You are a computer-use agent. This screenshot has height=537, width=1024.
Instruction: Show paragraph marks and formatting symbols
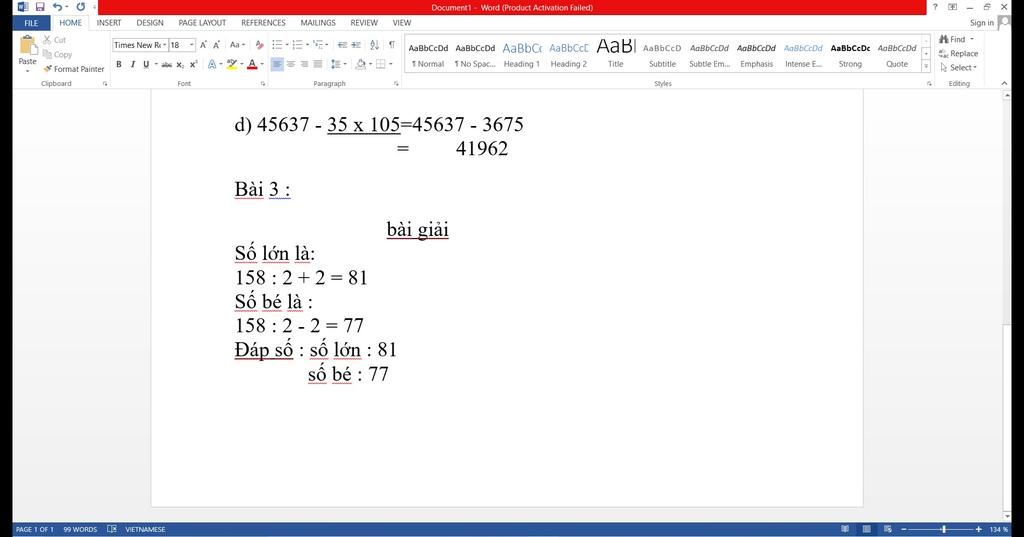click(391, 45)
